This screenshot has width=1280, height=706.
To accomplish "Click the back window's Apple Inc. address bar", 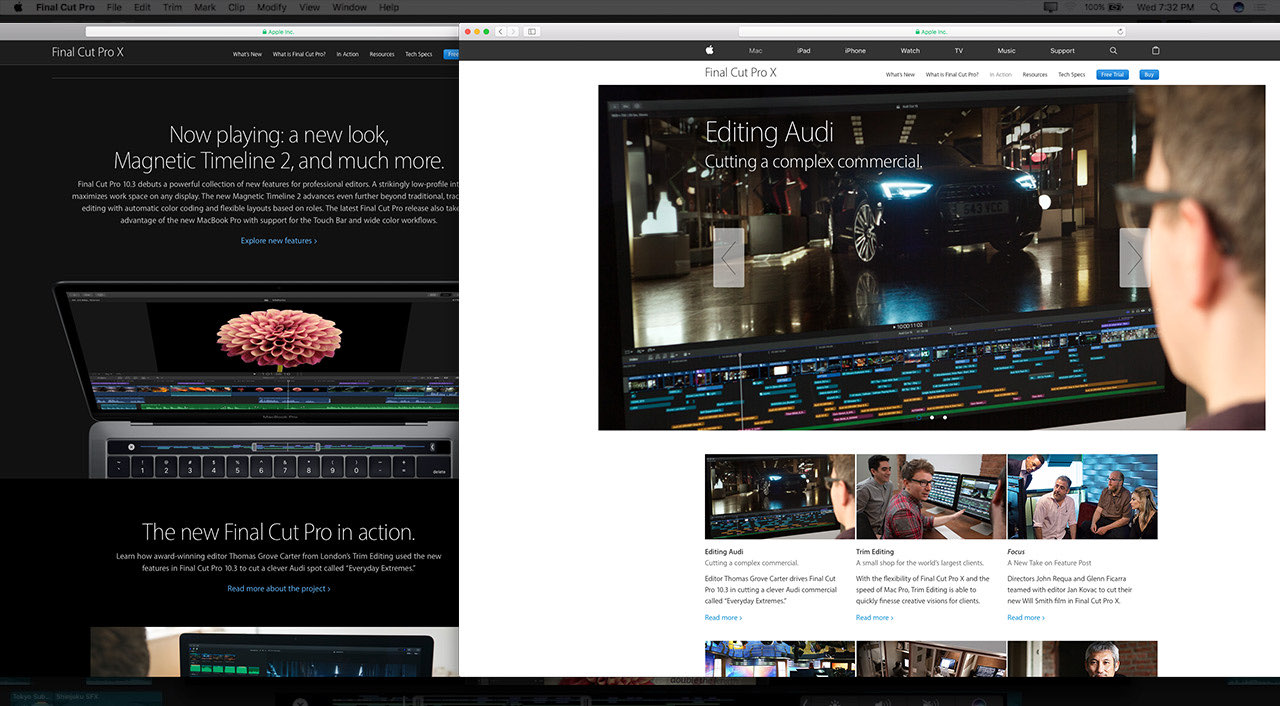I will [272, 32].
